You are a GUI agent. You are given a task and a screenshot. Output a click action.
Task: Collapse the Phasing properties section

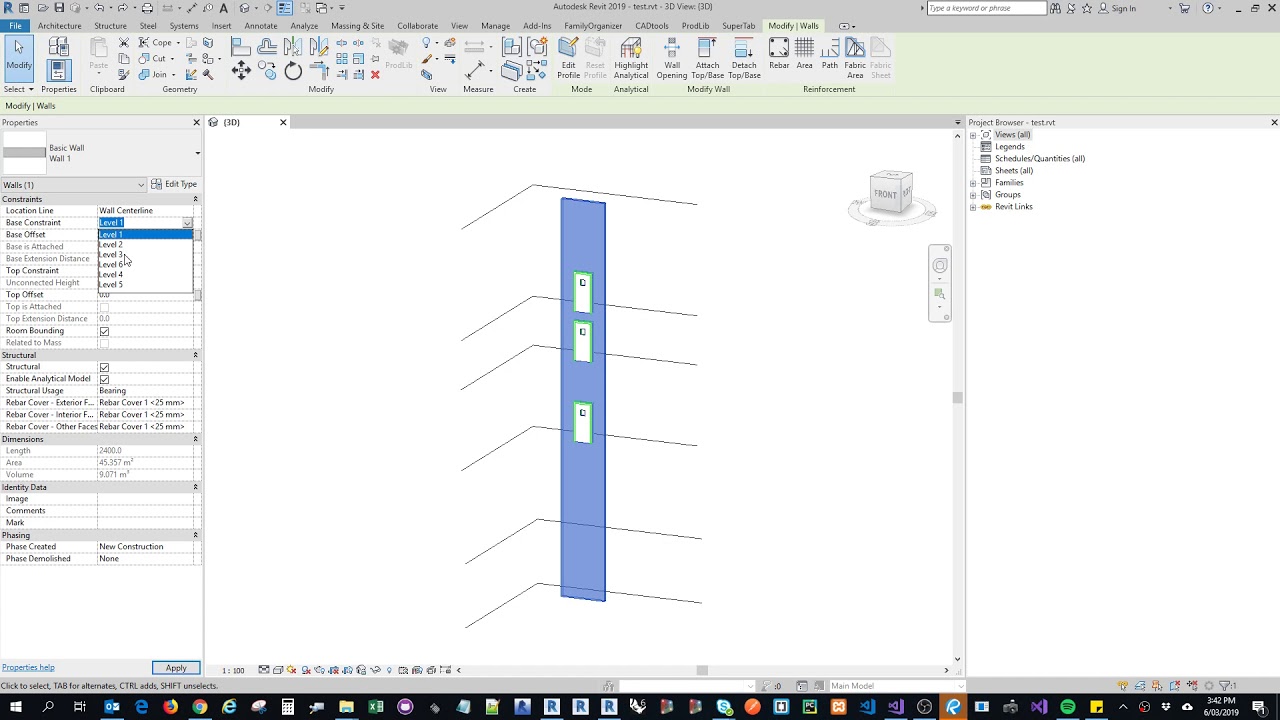pos(195,535)
